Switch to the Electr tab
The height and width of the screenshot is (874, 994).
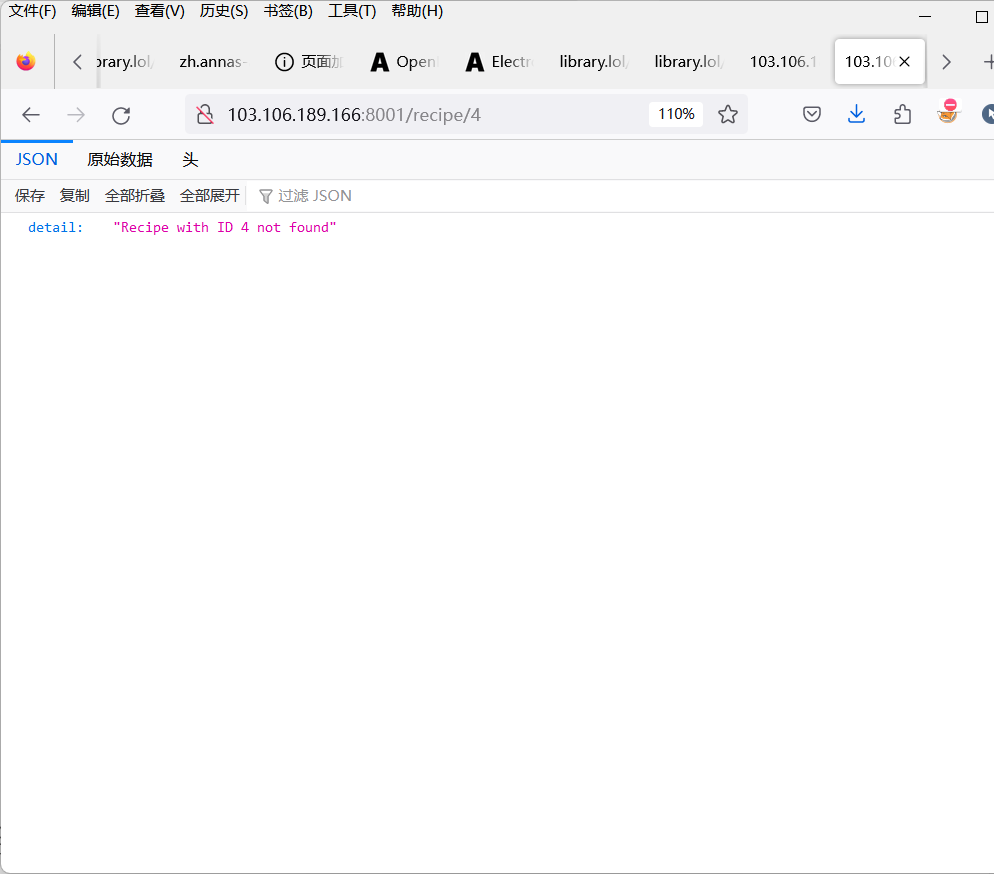500,61
